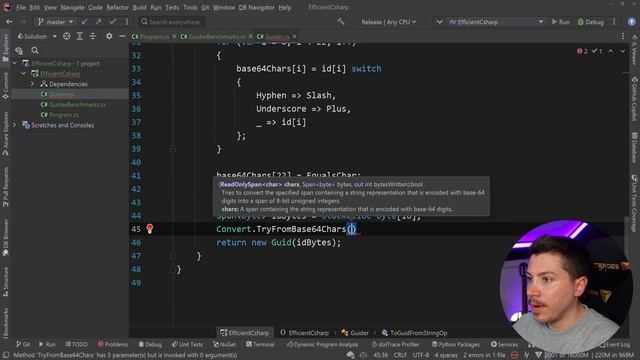Screen dimensions: 640x360
Task: Open the Terminal tool window
Action: pos(260,344)
